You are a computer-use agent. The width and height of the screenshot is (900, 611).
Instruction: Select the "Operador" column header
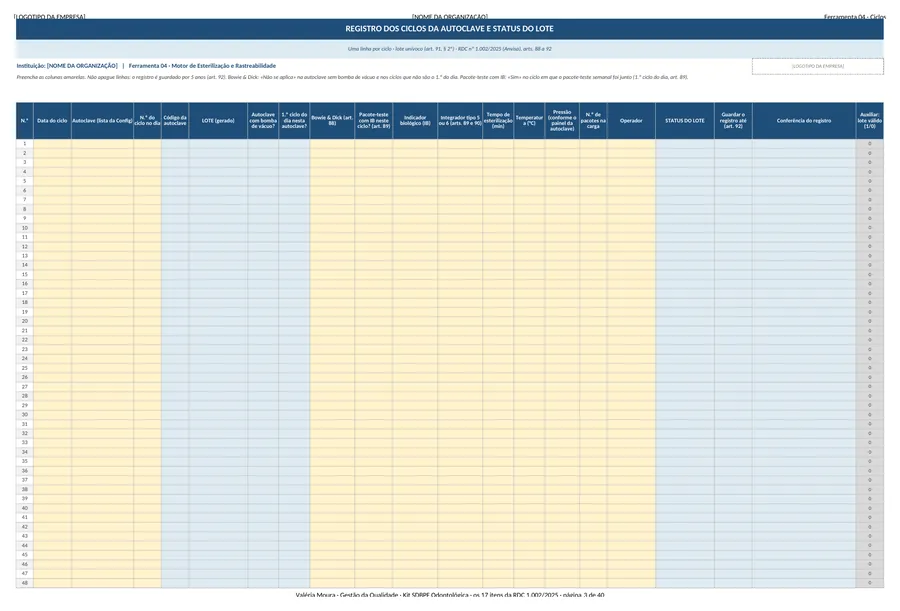coord(631,121)
